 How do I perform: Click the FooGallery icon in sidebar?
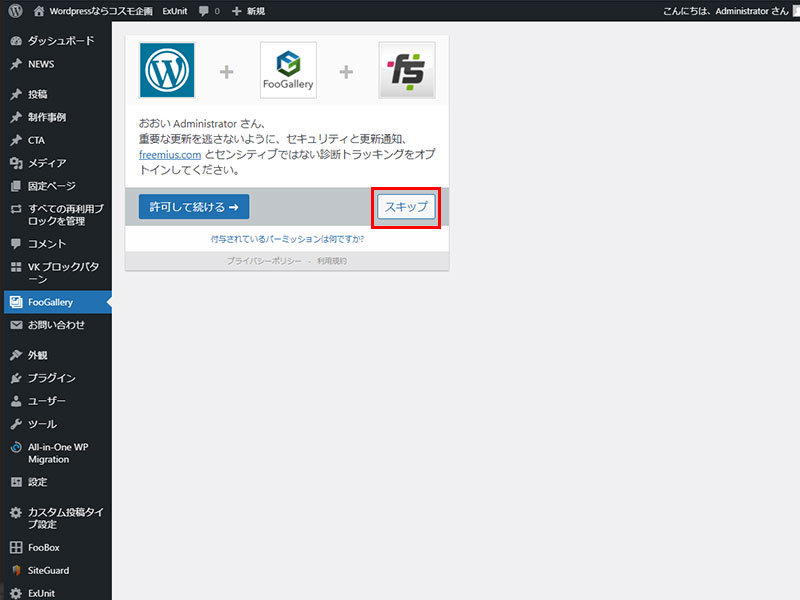tap(16, 302)
